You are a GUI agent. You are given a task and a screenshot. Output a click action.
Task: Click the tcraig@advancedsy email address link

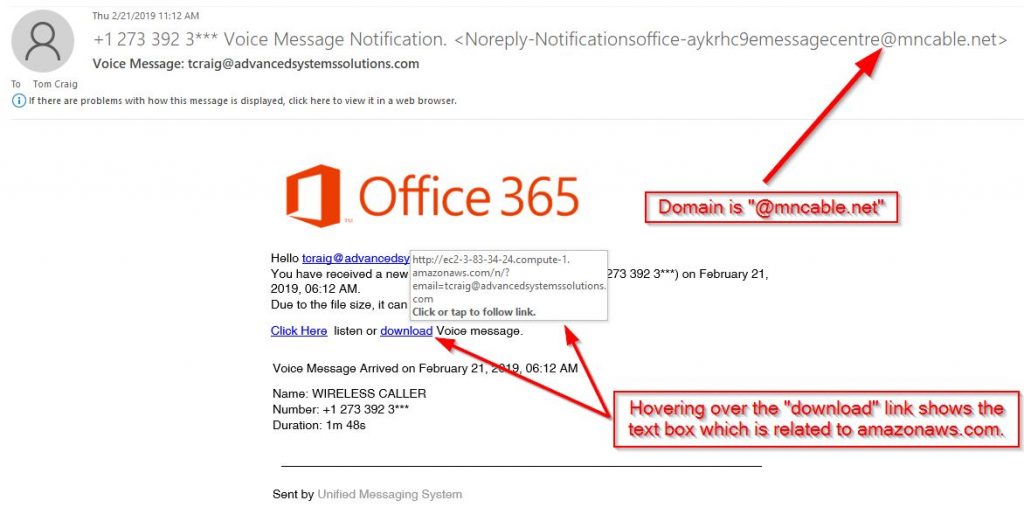point(356,259)
